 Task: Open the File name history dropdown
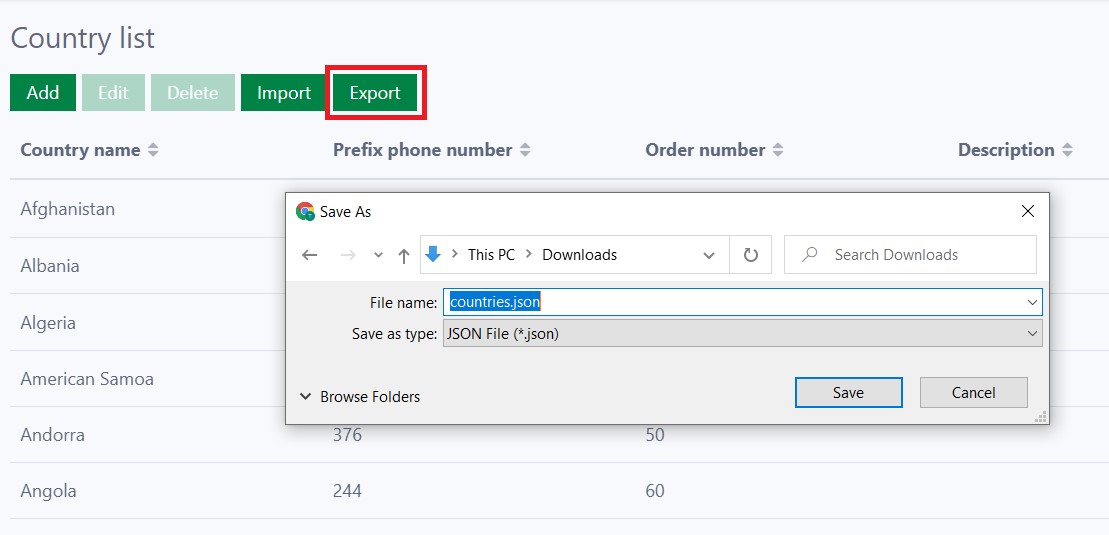point(1032,302)
